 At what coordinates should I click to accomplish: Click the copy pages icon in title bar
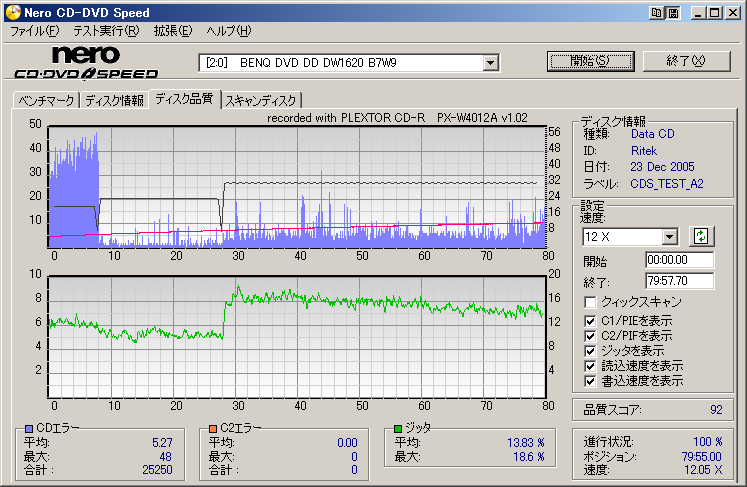coord(657,12)
